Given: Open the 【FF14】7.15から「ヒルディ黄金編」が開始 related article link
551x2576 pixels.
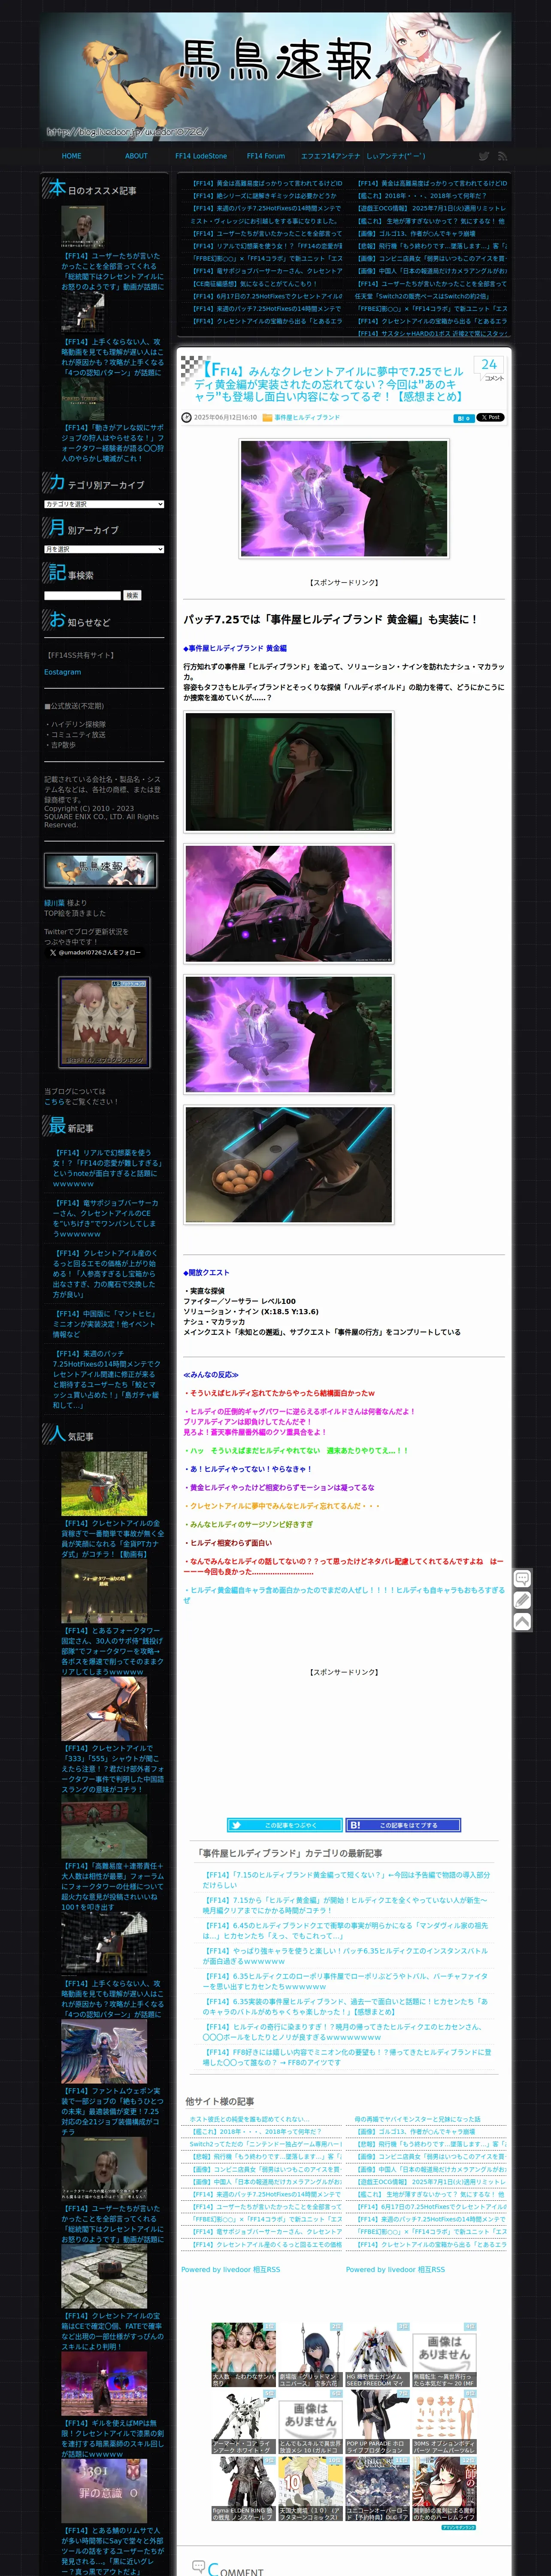Looking at the screenshot, I should click(x=345, y=1905).
